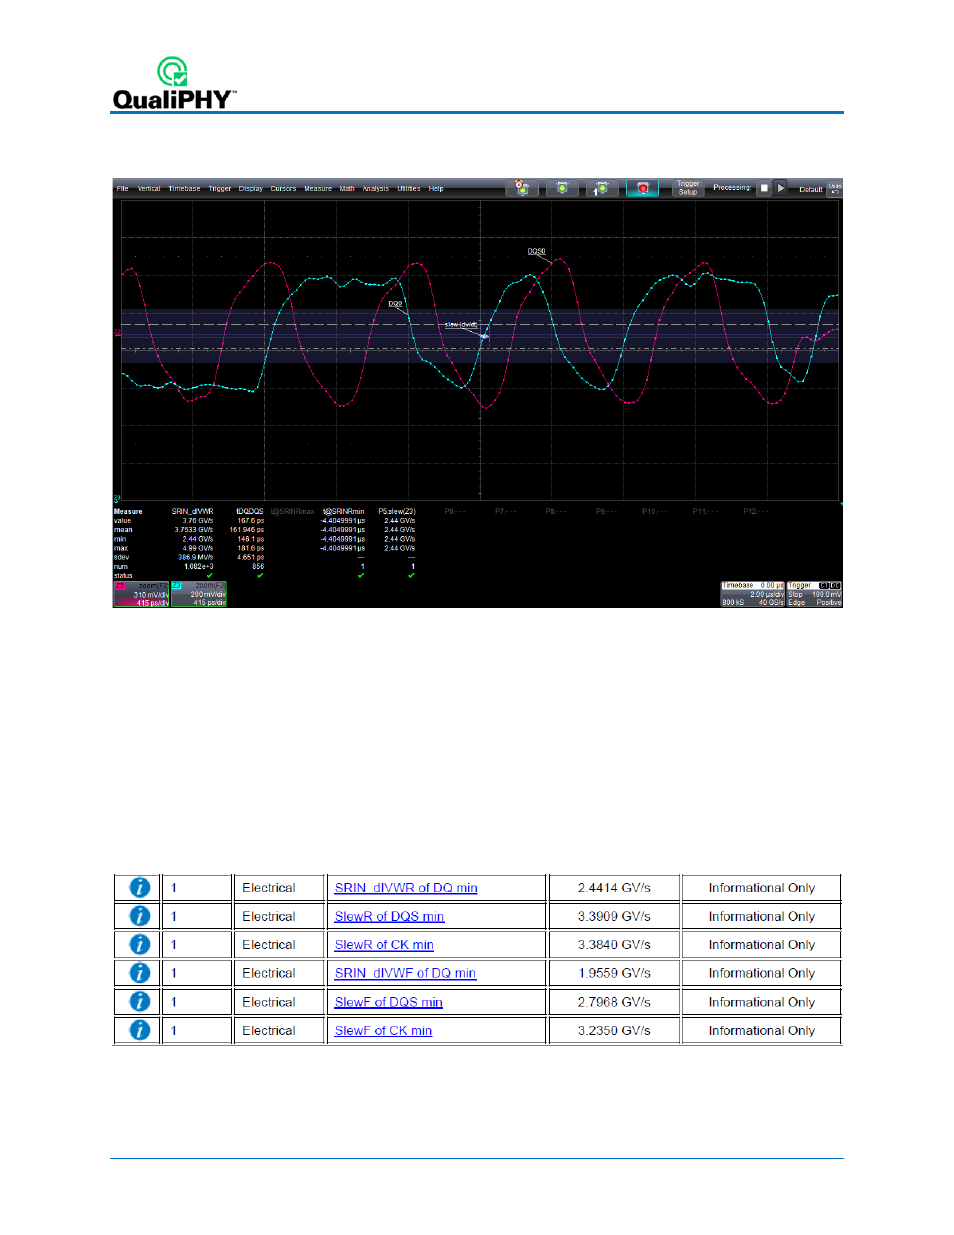Screen dimensions: 954x1235
Task: Select the empty P12 measurement slot
Action: (755, 511)
